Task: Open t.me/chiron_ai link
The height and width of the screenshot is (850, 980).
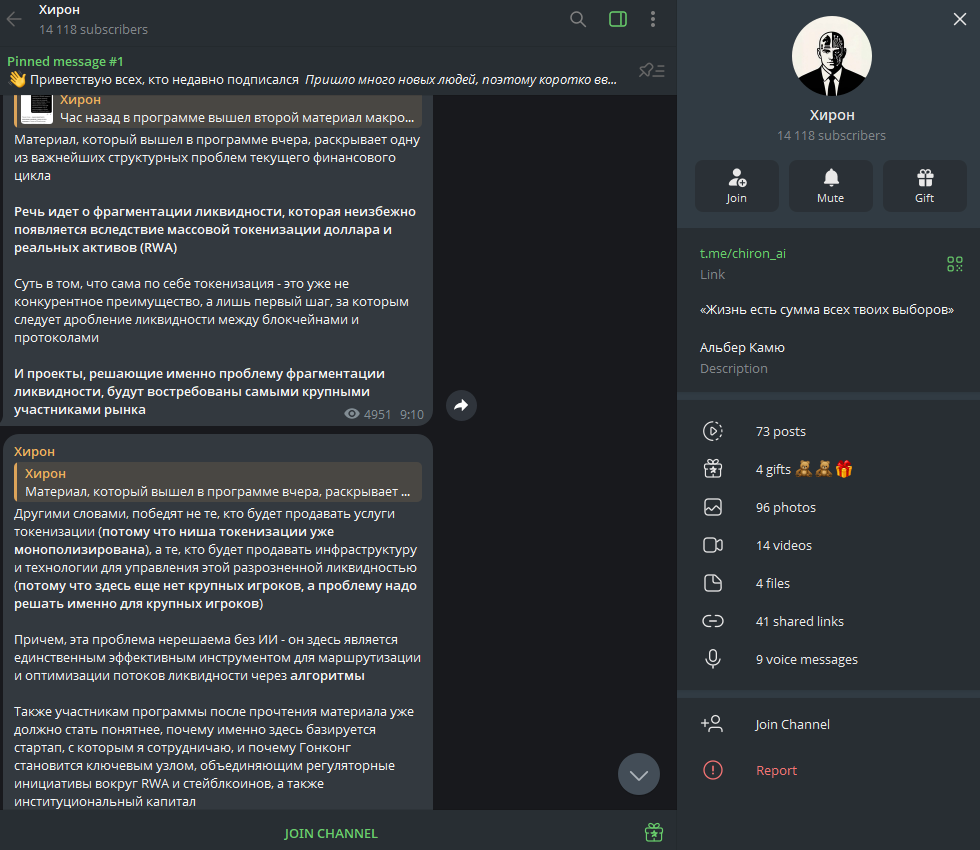Action: [x=742, y=253]
